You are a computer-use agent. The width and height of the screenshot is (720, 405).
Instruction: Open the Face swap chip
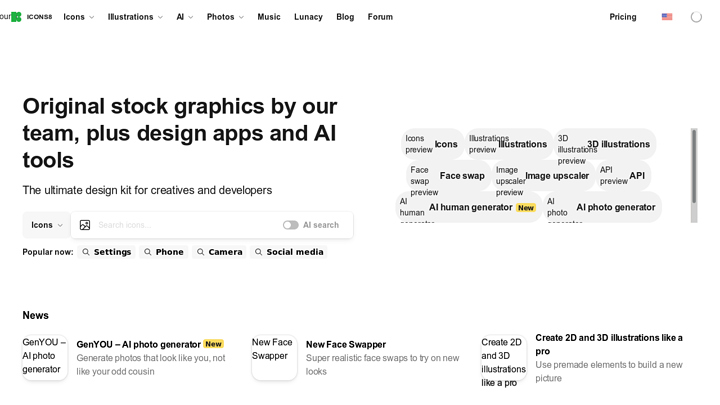pyautogui.click(x=448, y=176)
